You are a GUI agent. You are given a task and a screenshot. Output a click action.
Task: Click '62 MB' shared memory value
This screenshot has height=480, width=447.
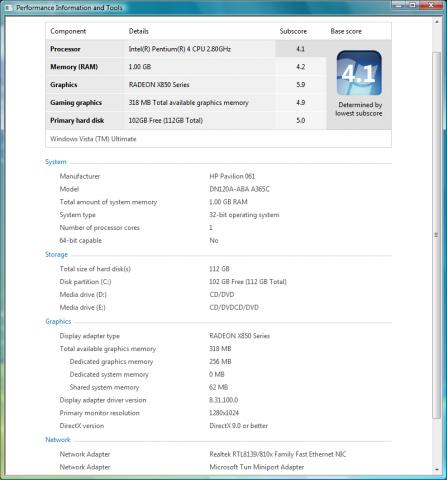tap(219, 387)
